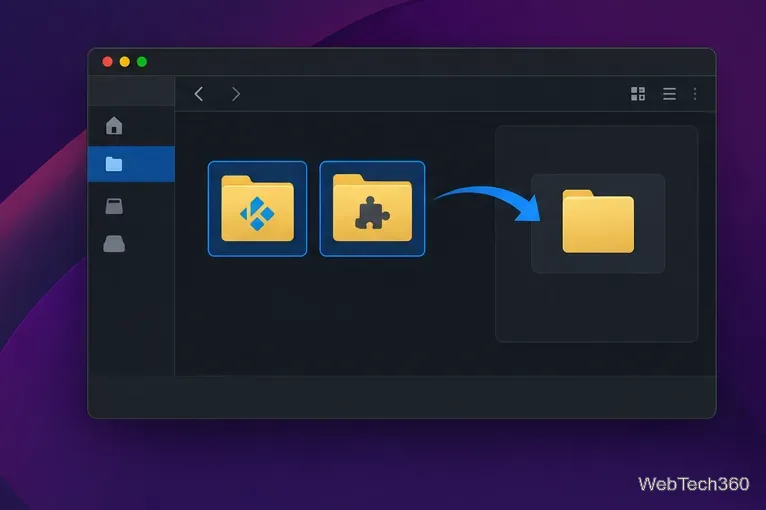Minimize window with the yellow button

125,62
